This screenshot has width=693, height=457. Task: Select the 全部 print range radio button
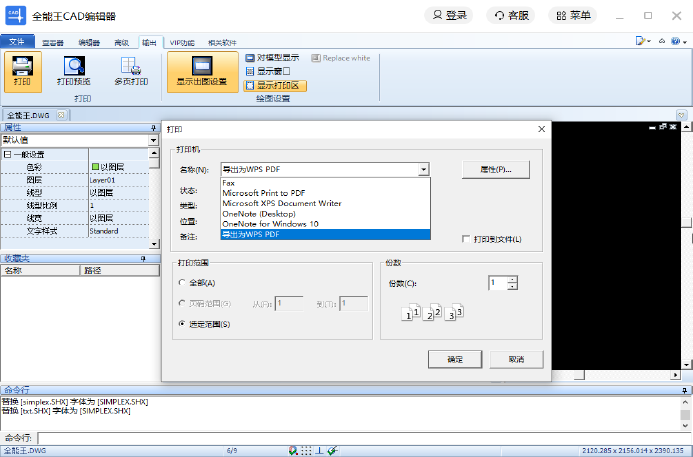[x=182, y=283]
